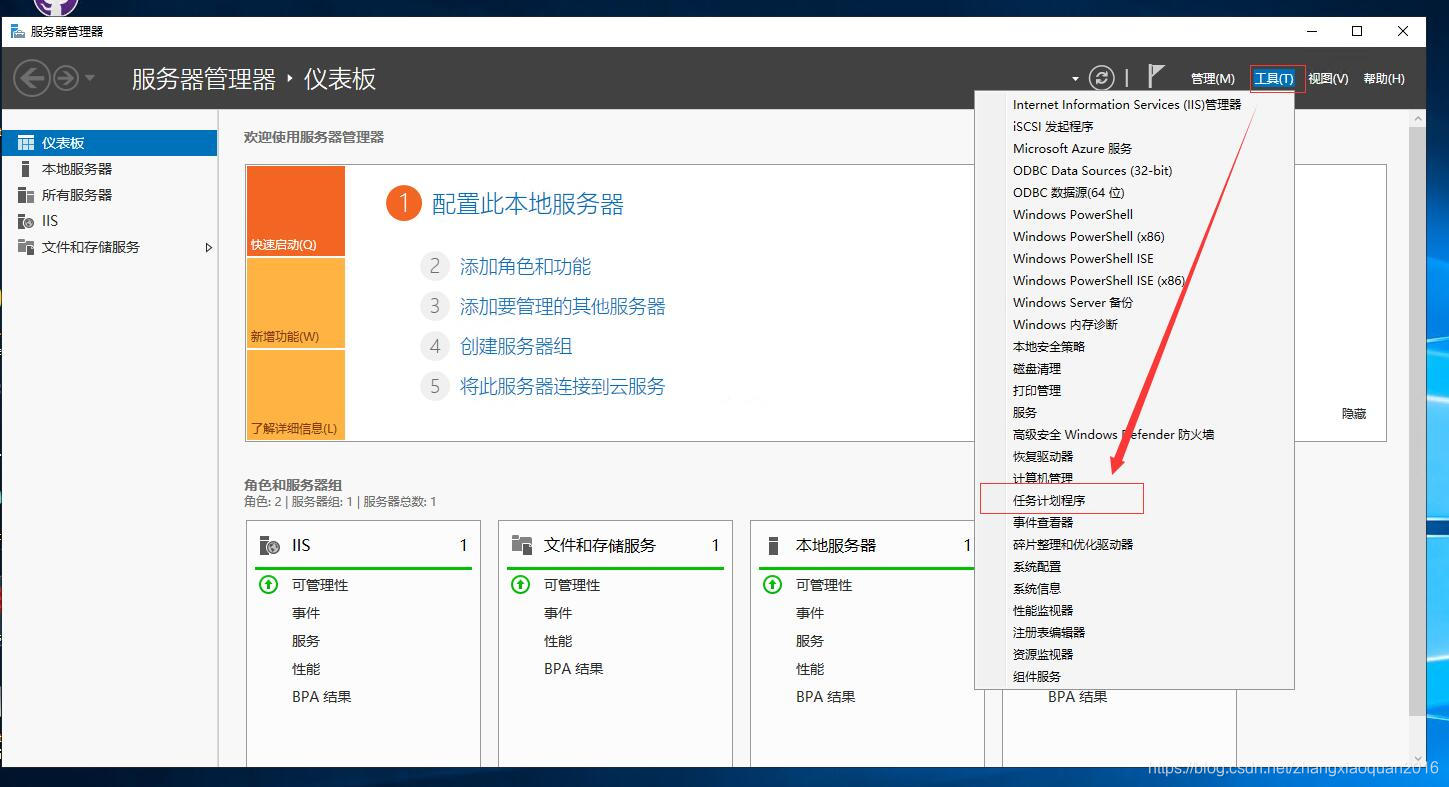
Task: Click IIS tile header icon
Action: (x=270, y=545)
